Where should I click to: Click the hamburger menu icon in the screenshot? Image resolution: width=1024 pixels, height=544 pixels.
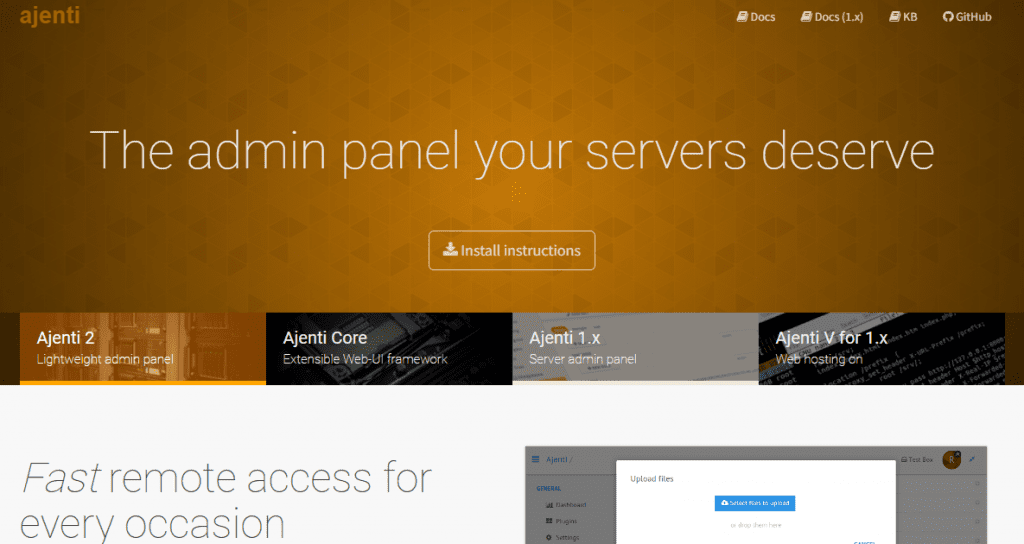click(x=536, y=459)
